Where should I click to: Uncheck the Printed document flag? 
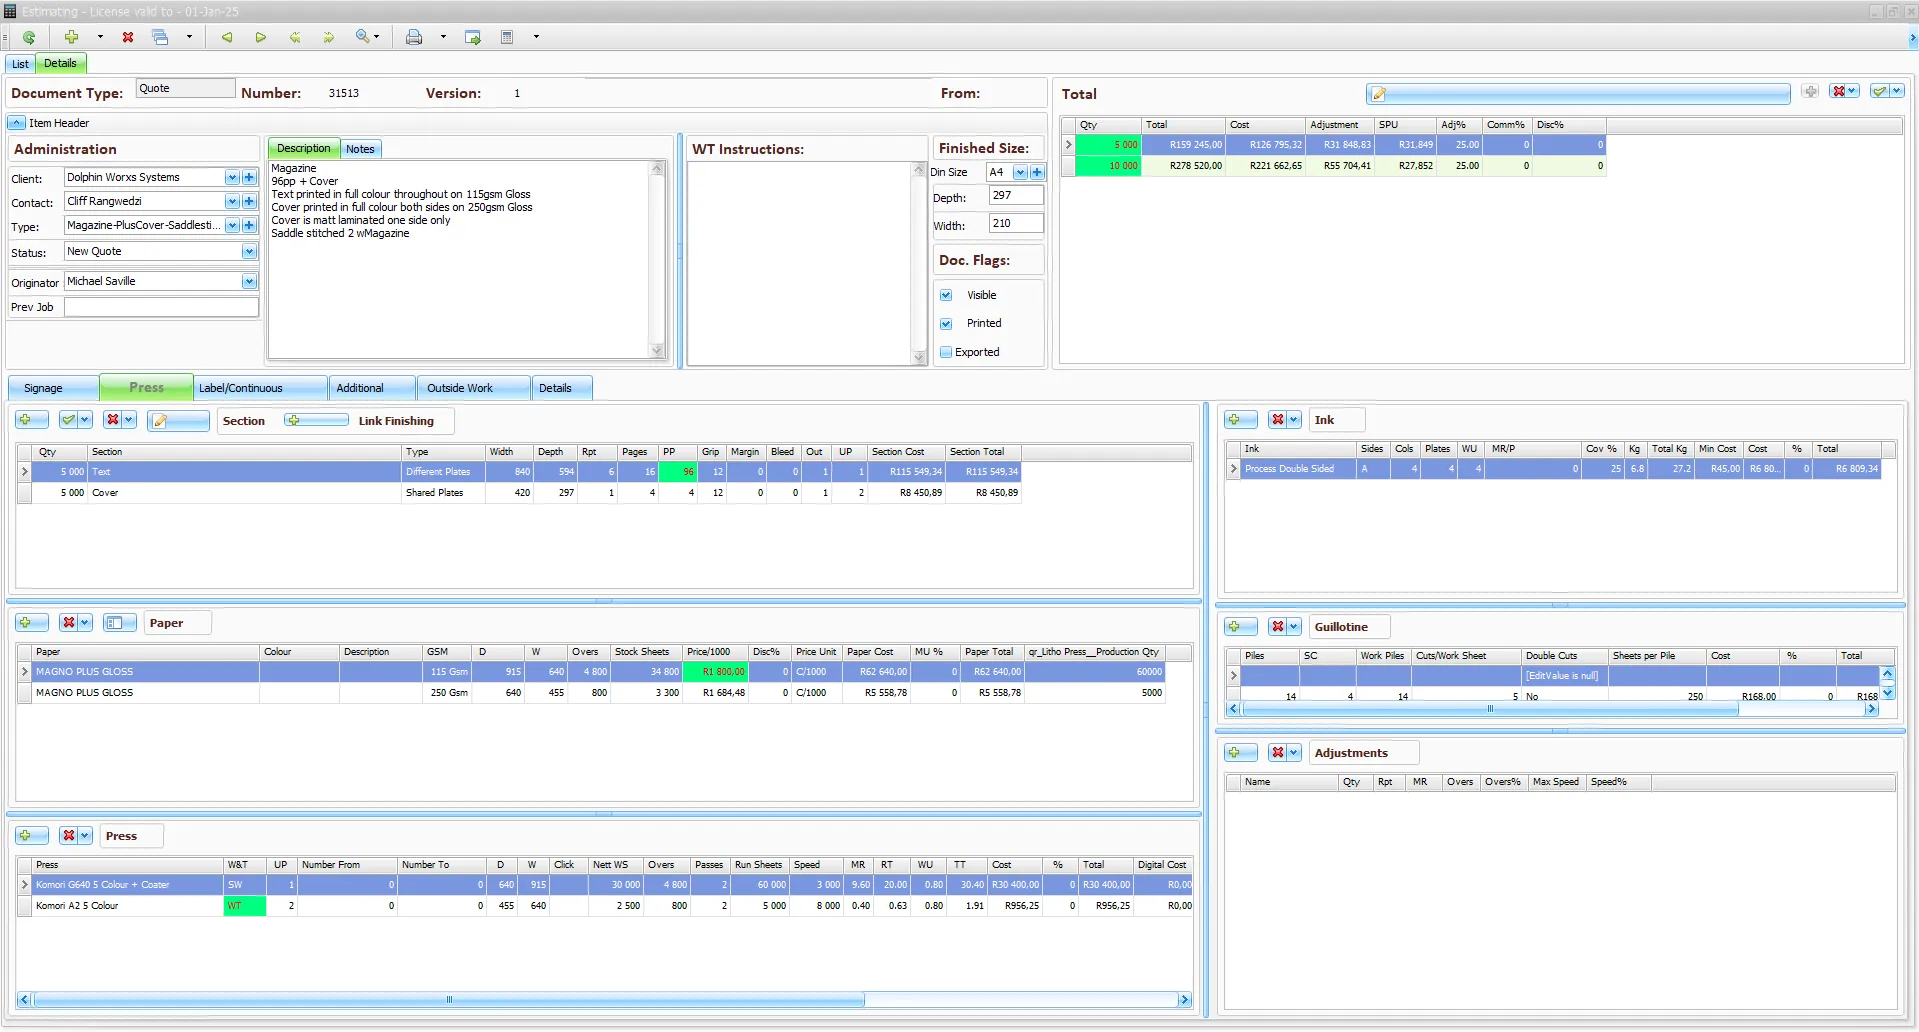click(x=946, y=323)
